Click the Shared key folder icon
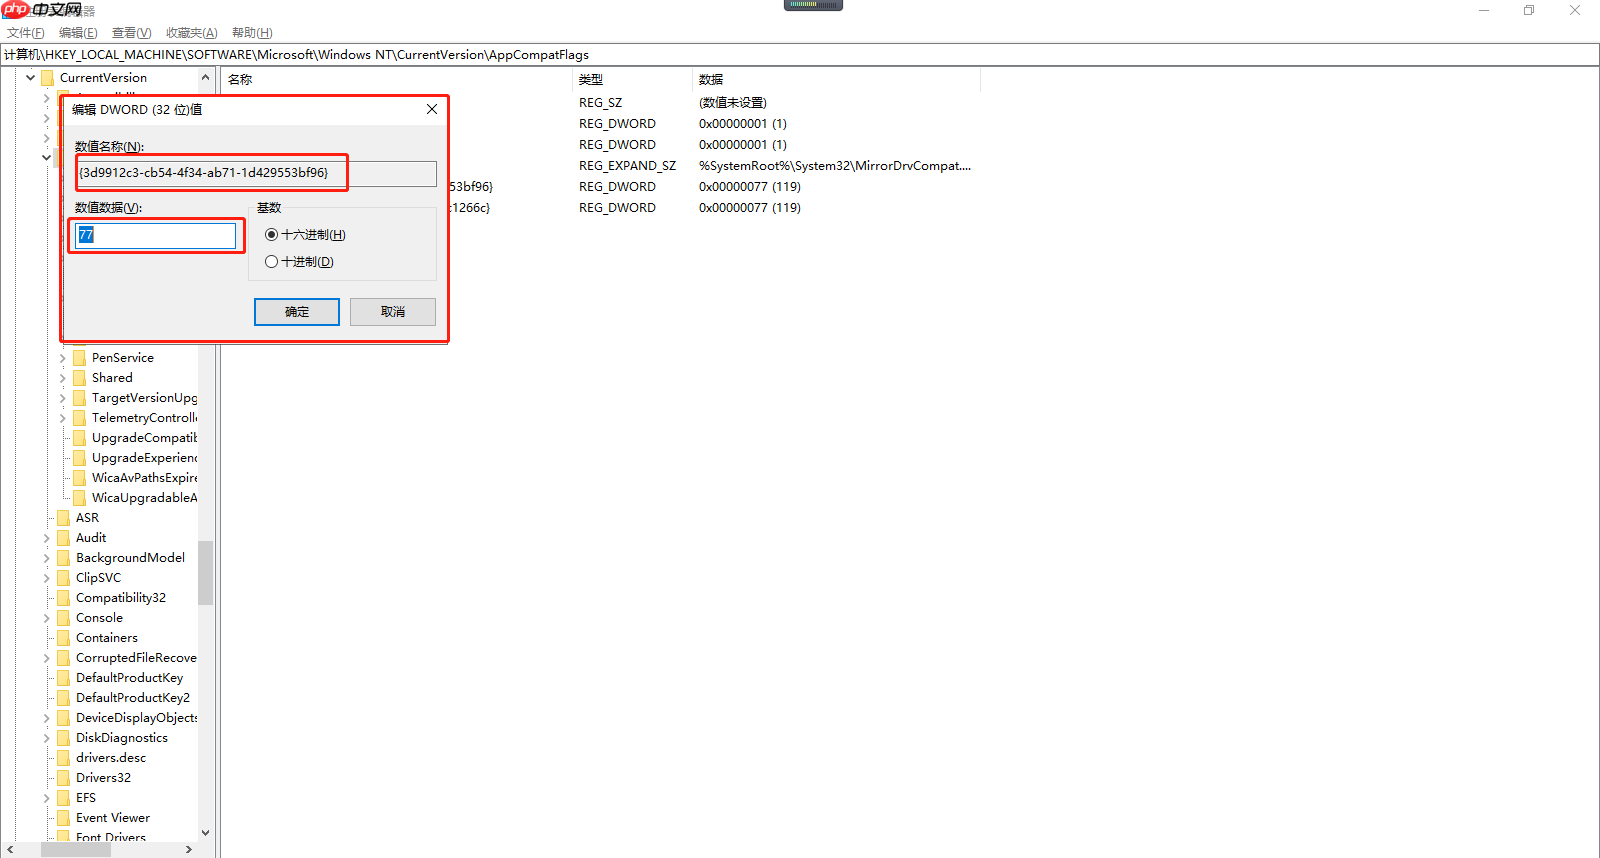This screenshot has width=1600, height=858. point(80,378)
